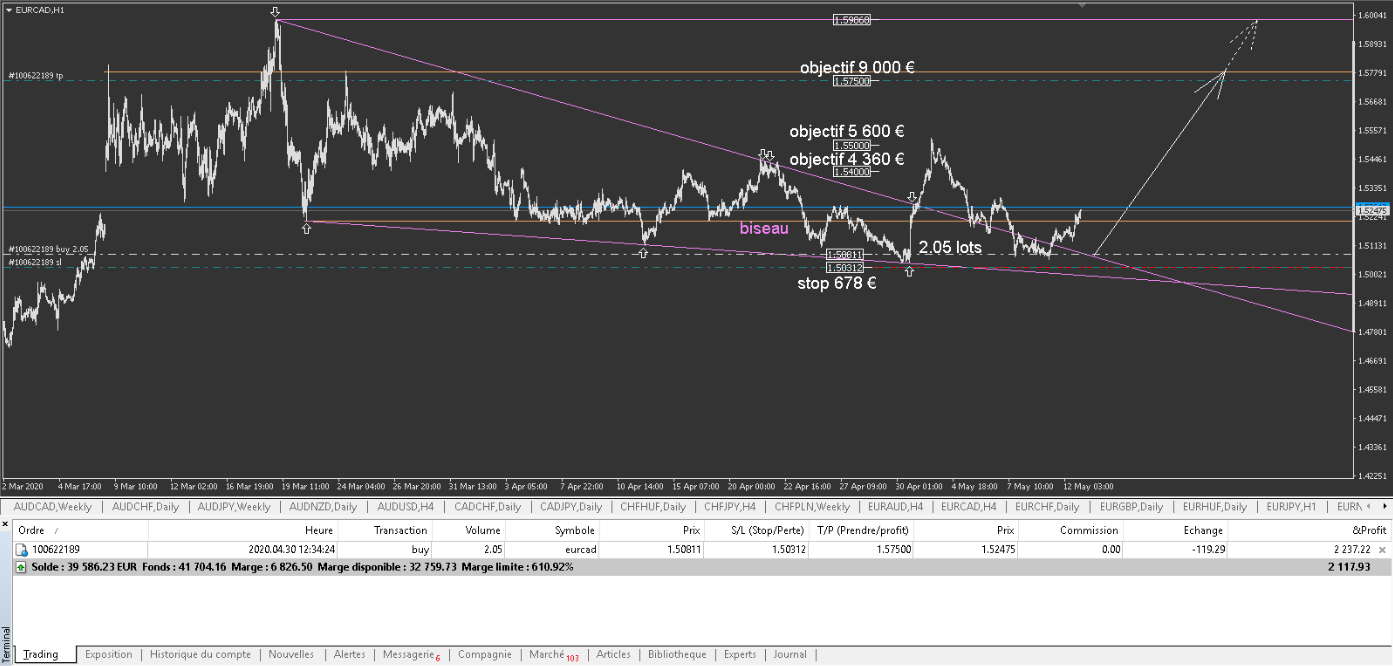The height and width of the screenshot is (666, 1393).
Task: Open the EURCHF,Daily chart tab
Action: (1048, 506)
